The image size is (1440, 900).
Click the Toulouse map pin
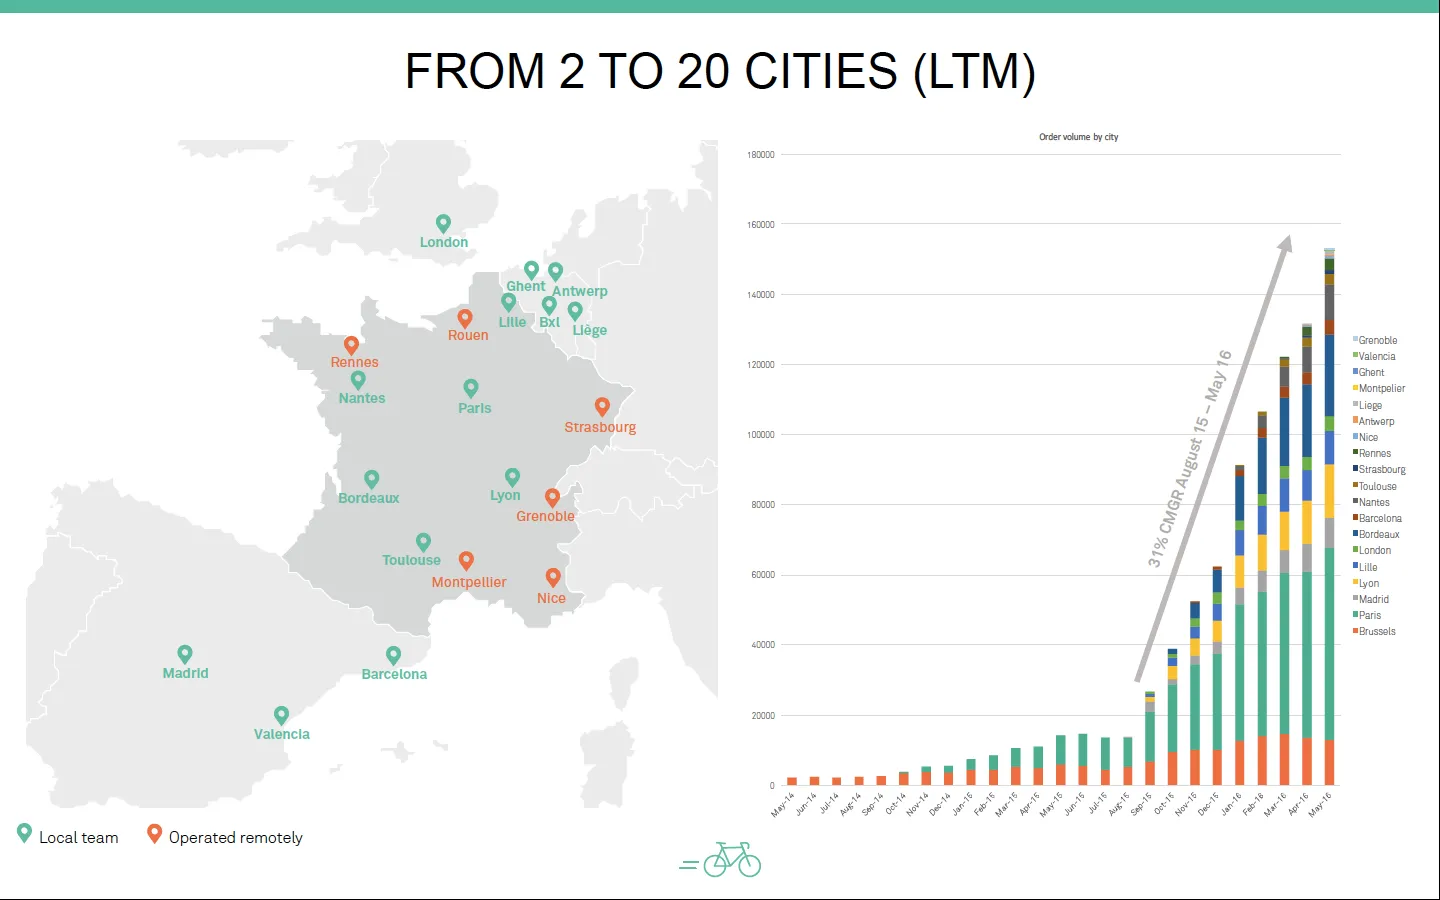tap(423, 542)
